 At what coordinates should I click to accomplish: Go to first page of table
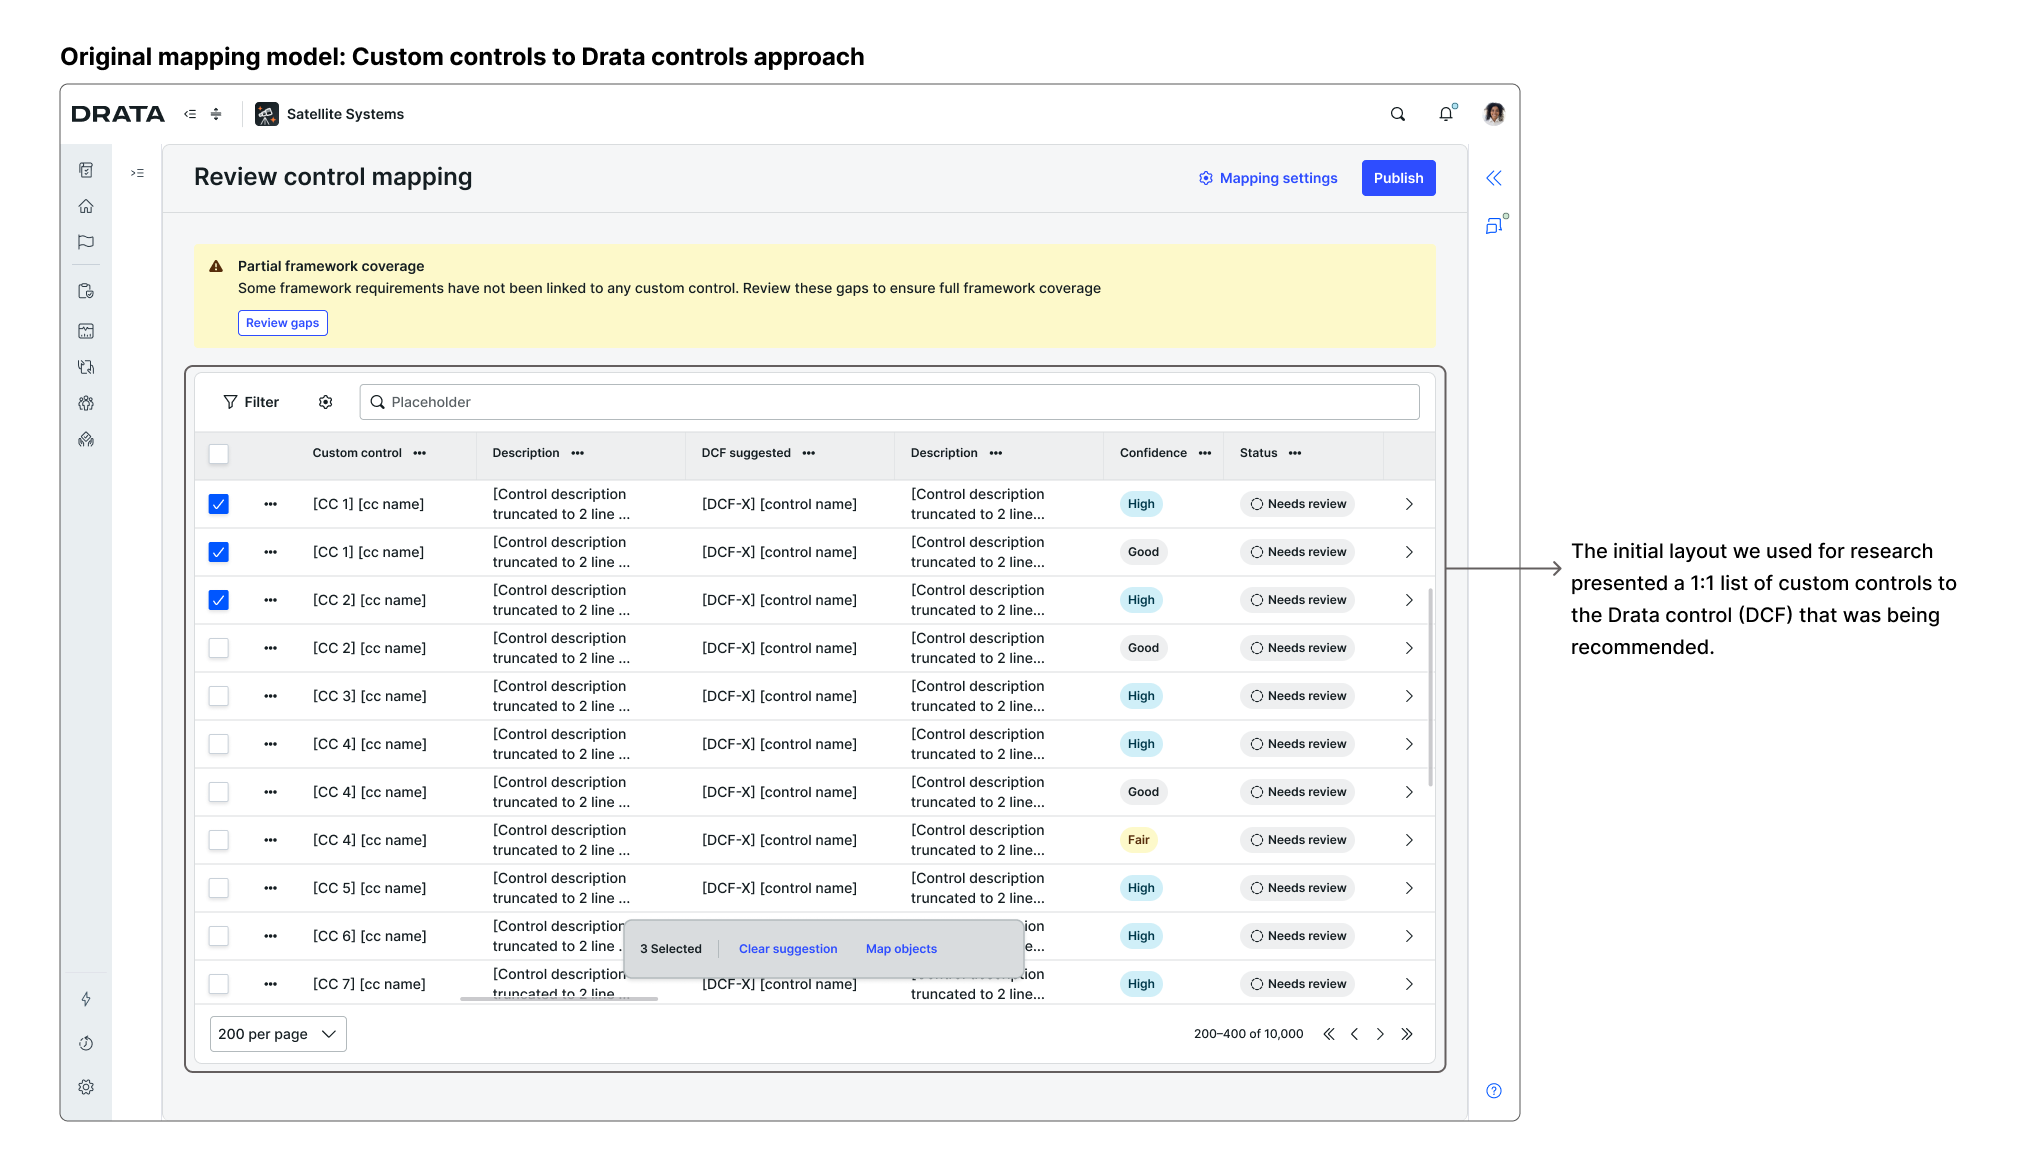(x=1329, y=1034)
